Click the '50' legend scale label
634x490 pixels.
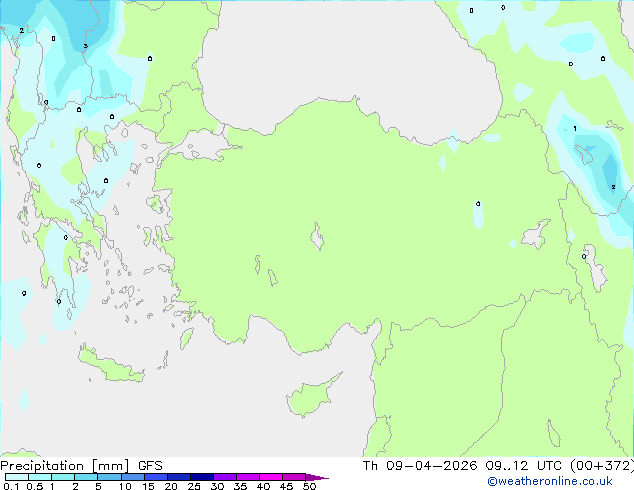pyautogui.click(x=309, y=486)
